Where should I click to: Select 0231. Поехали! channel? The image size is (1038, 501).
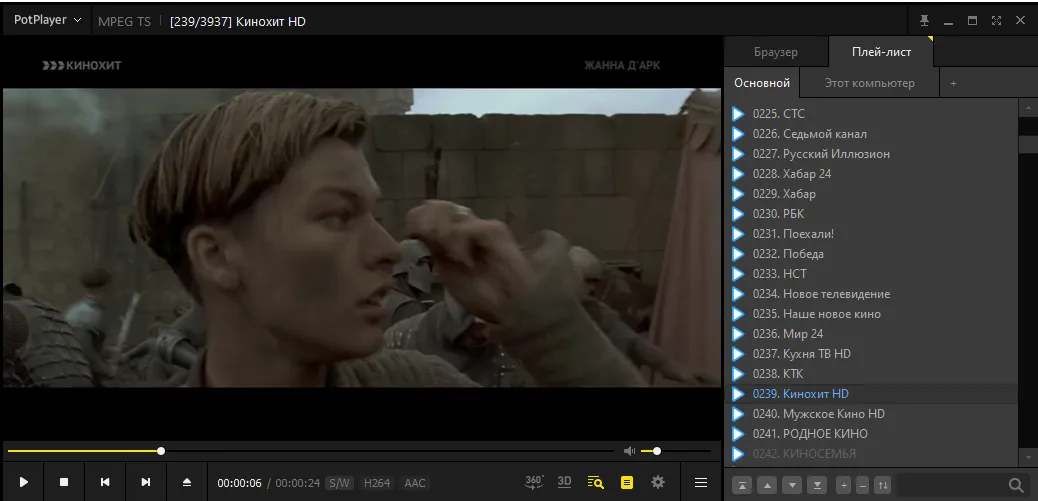tap(871, 234)
